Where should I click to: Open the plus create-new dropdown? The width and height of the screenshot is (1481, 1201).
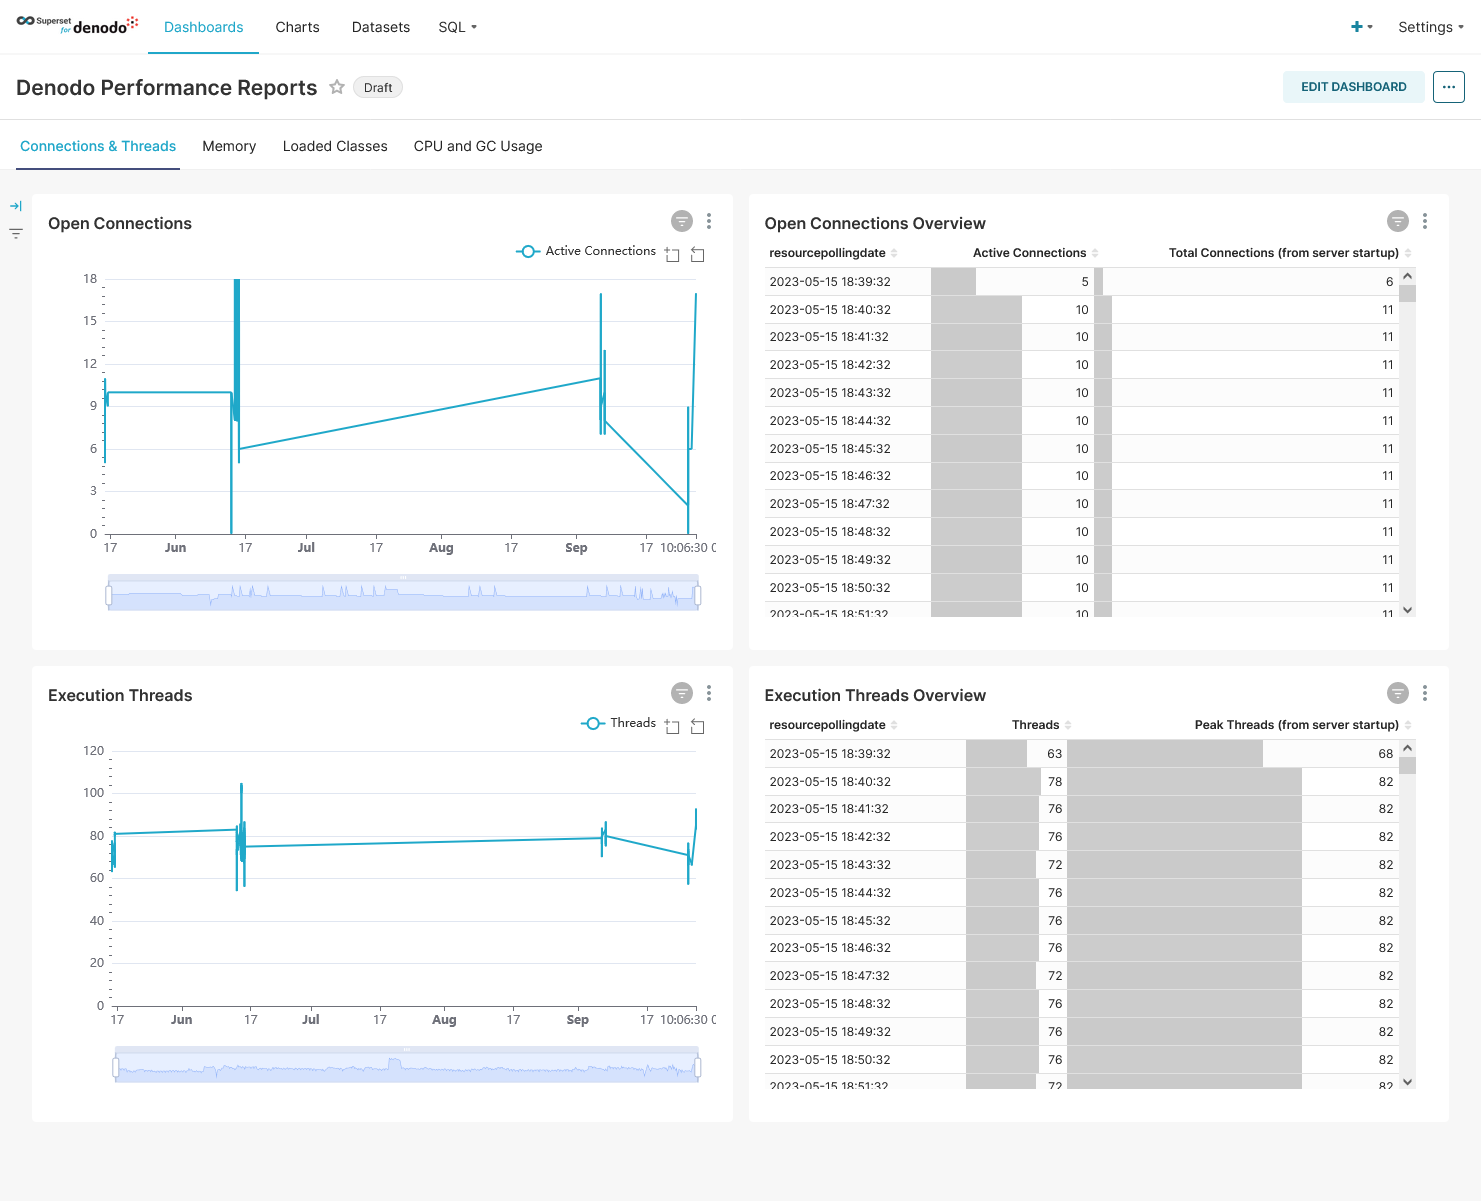[1362, 27]
